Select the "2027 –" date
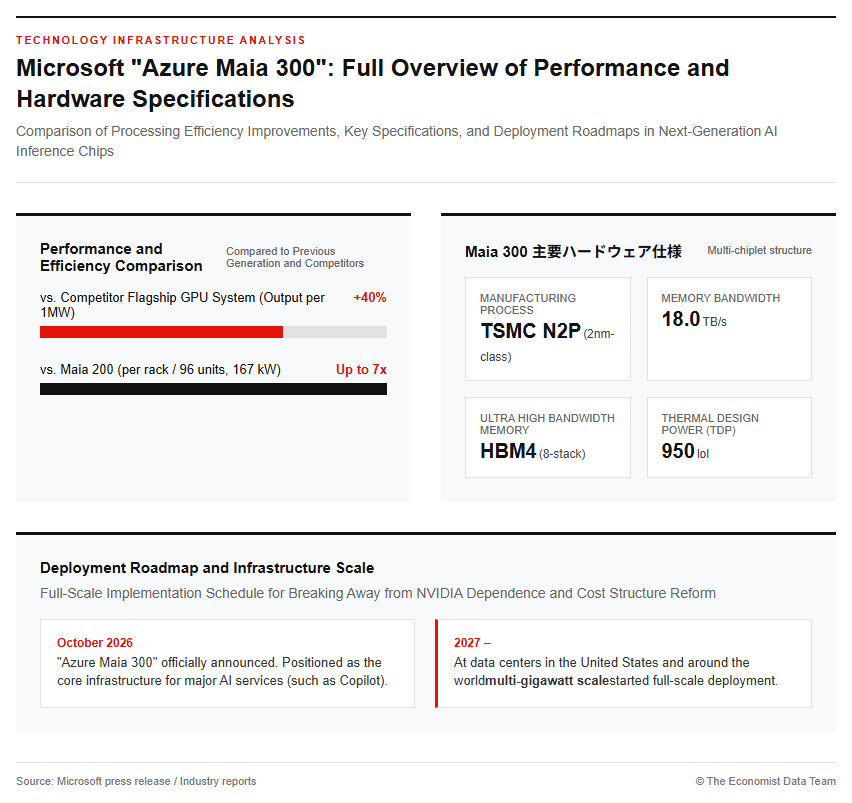 pos(473,643)
